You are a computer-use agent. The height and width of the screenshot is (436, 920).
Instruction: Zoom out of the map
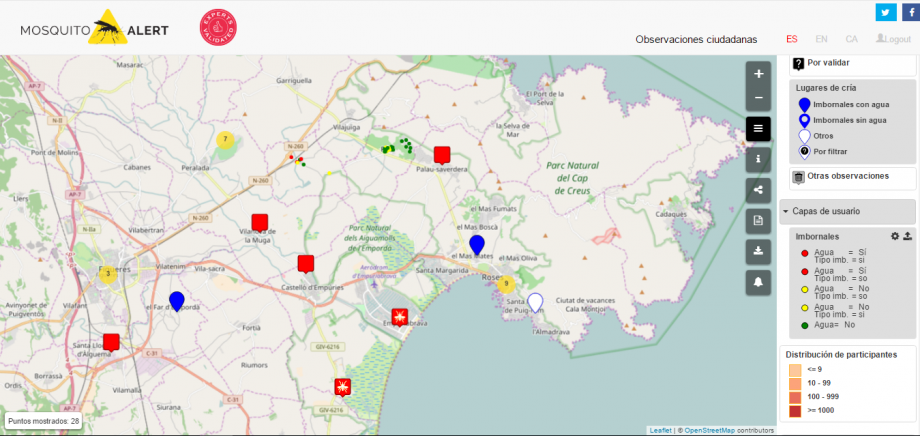coord(758,98)
